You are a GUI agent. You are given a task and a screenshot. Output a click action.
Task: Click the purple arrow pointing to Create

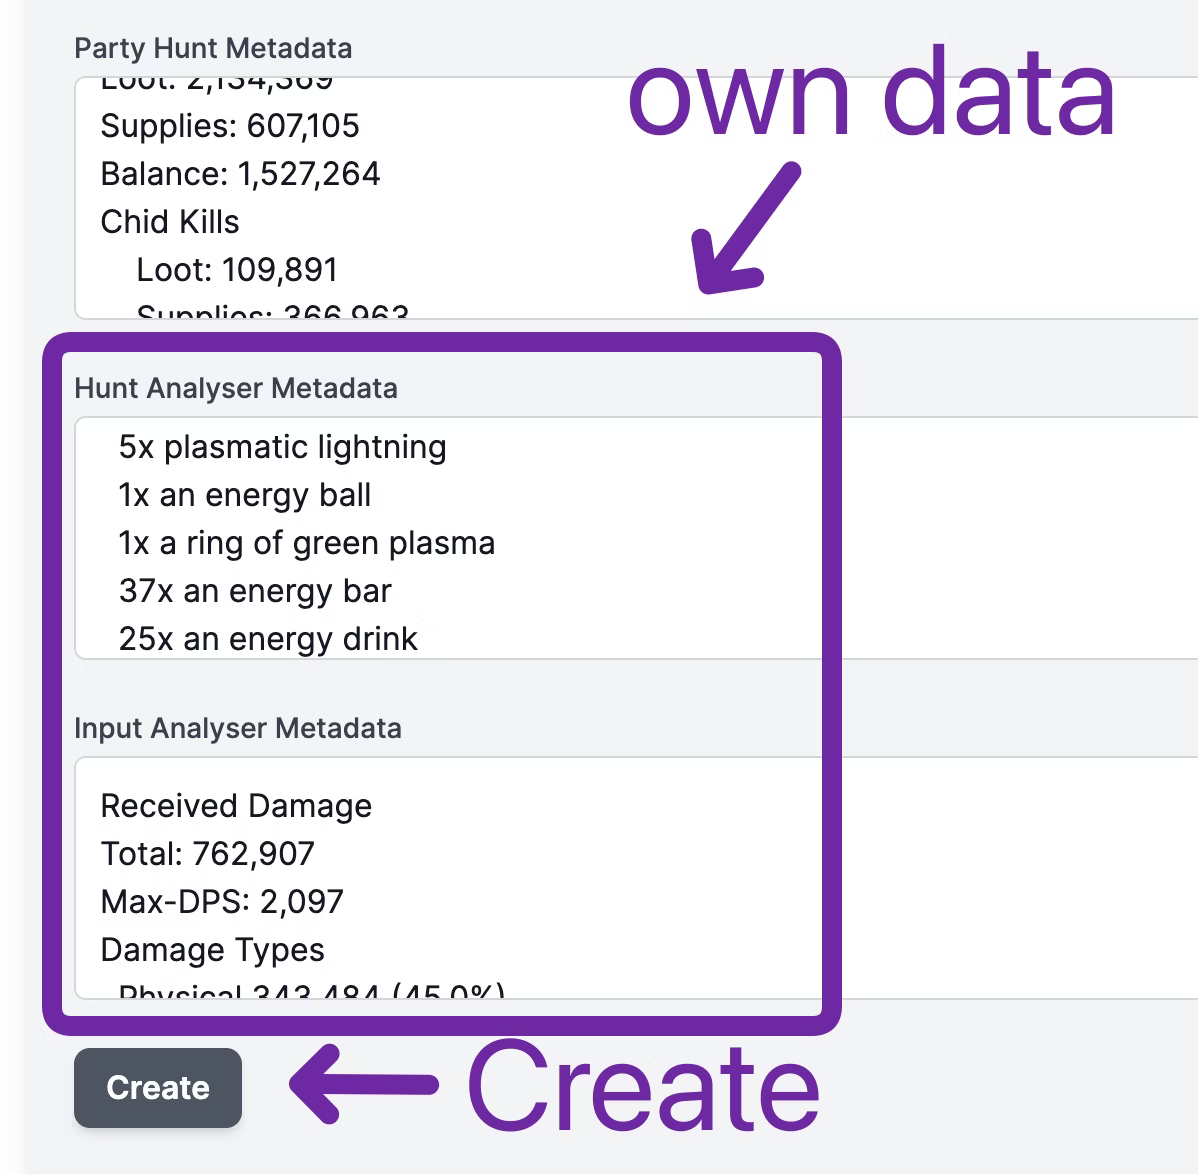(x=364, y=1085)
